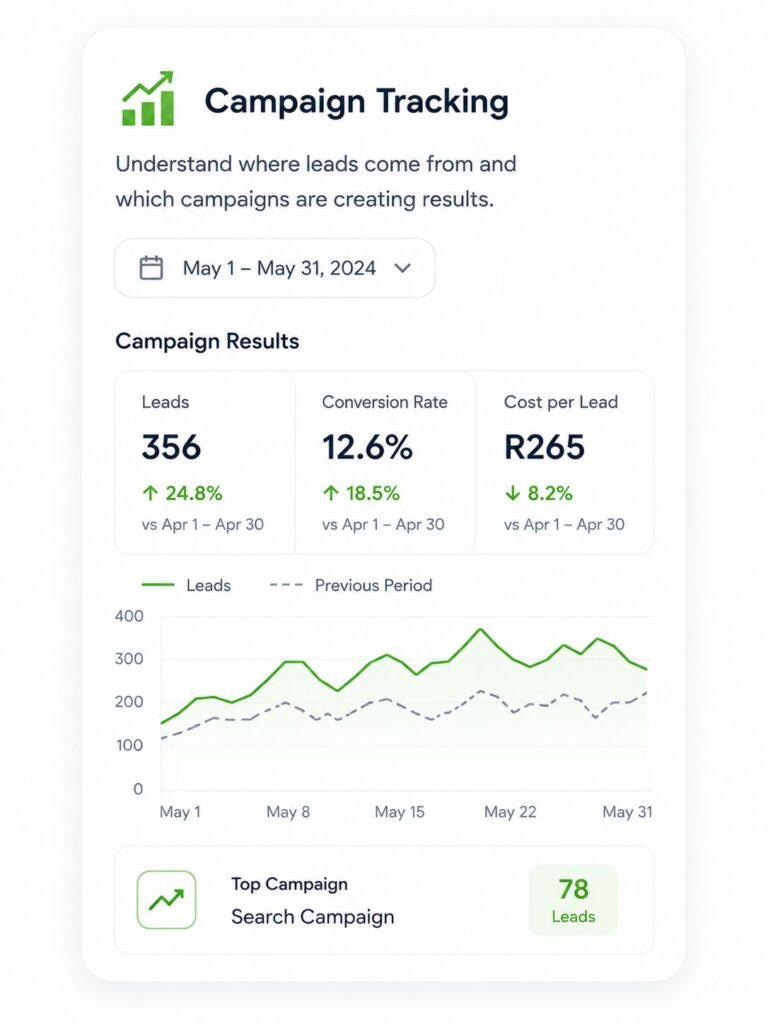Click the 78 Leads badge
768x1024 pixels.
573,900
